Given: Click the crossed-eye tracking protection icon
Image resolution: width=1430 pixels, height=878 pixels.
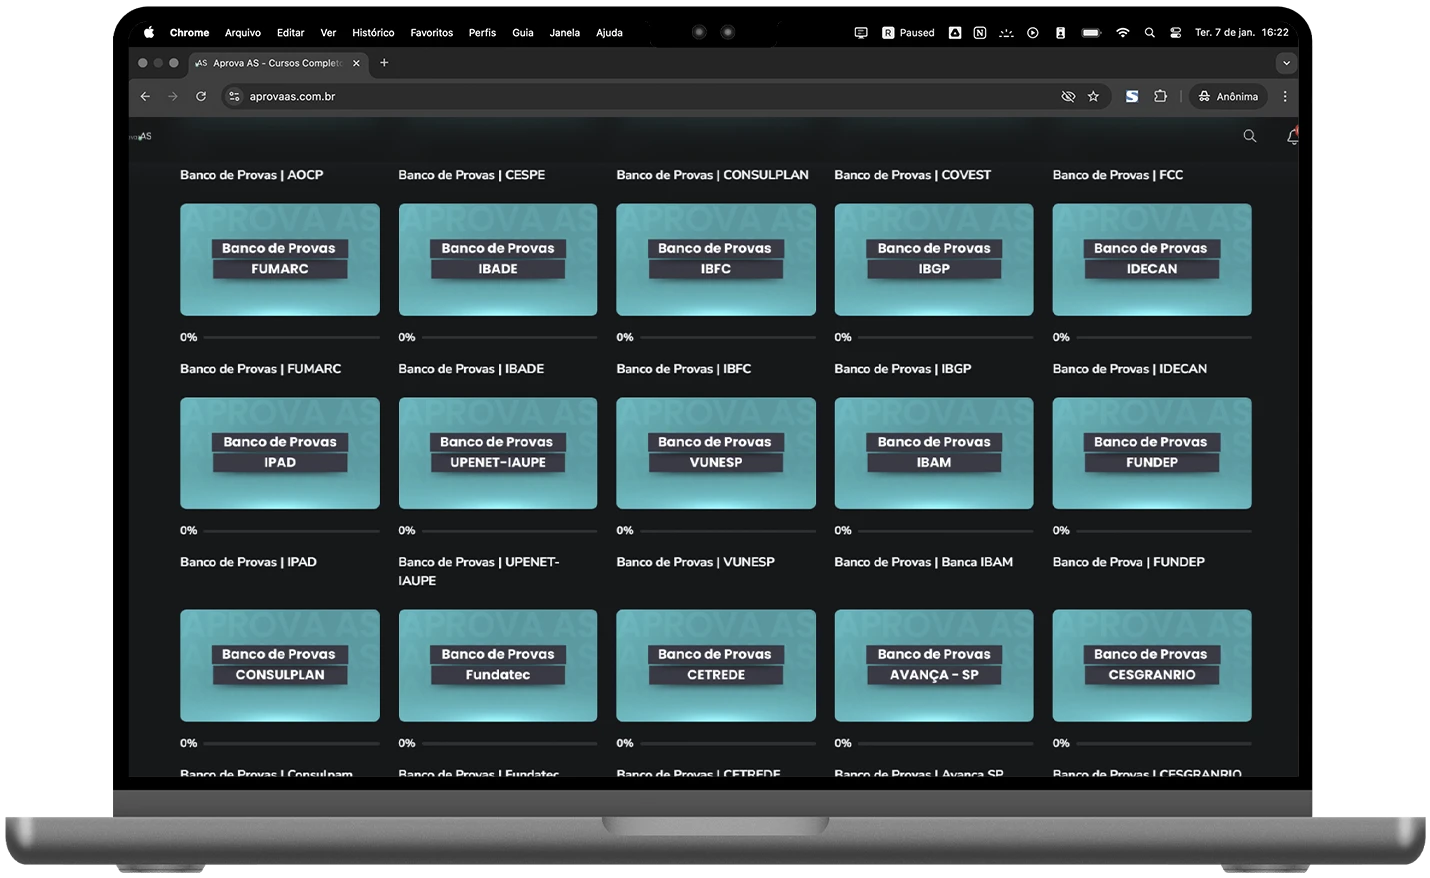Looking at the screenshot, I should (1068, 97).
